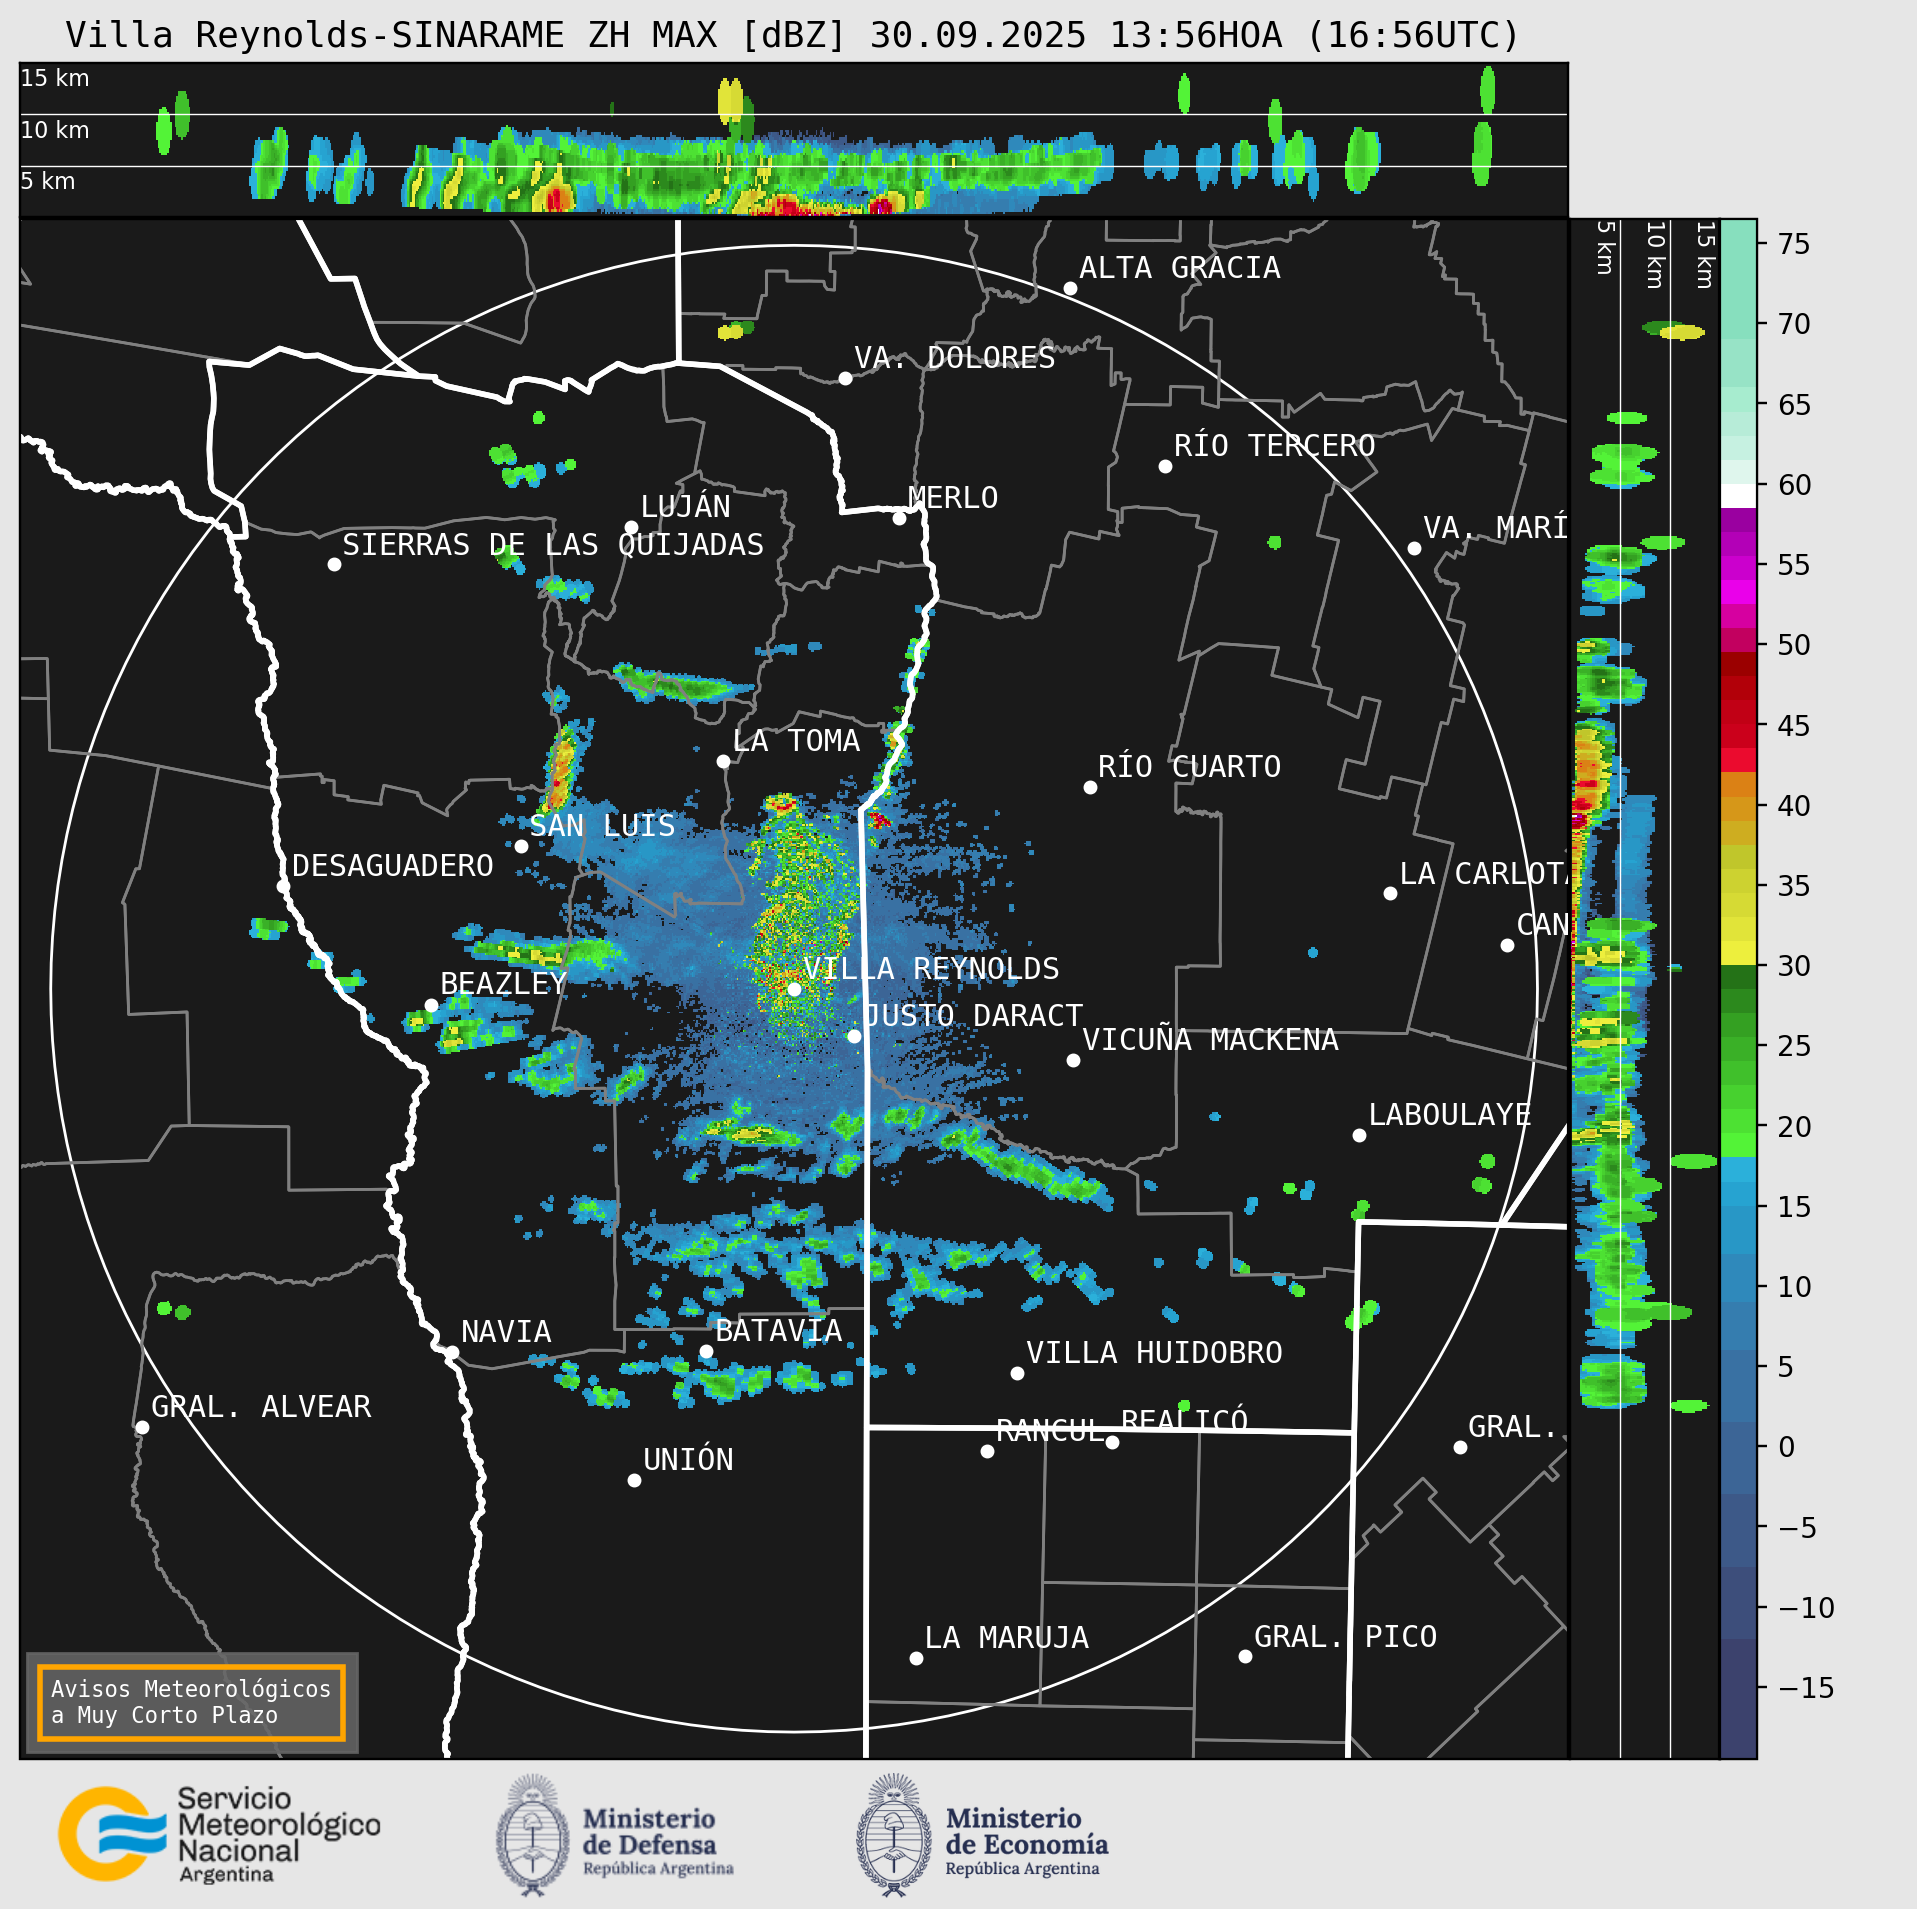1917x1909 pixels.
Task: Click the Alta Gracia city marker
Action: point(1070,288)
